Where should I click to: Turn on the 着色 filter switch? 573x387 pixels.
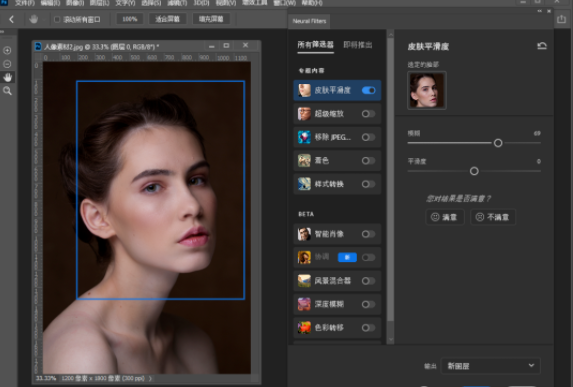coord(368,160)
